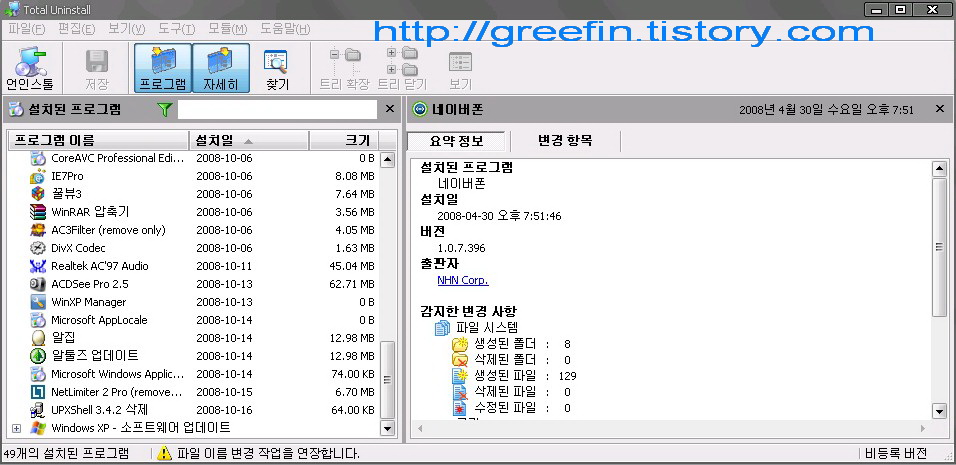Click the 생성된 파일 icon

click(459, 376)
